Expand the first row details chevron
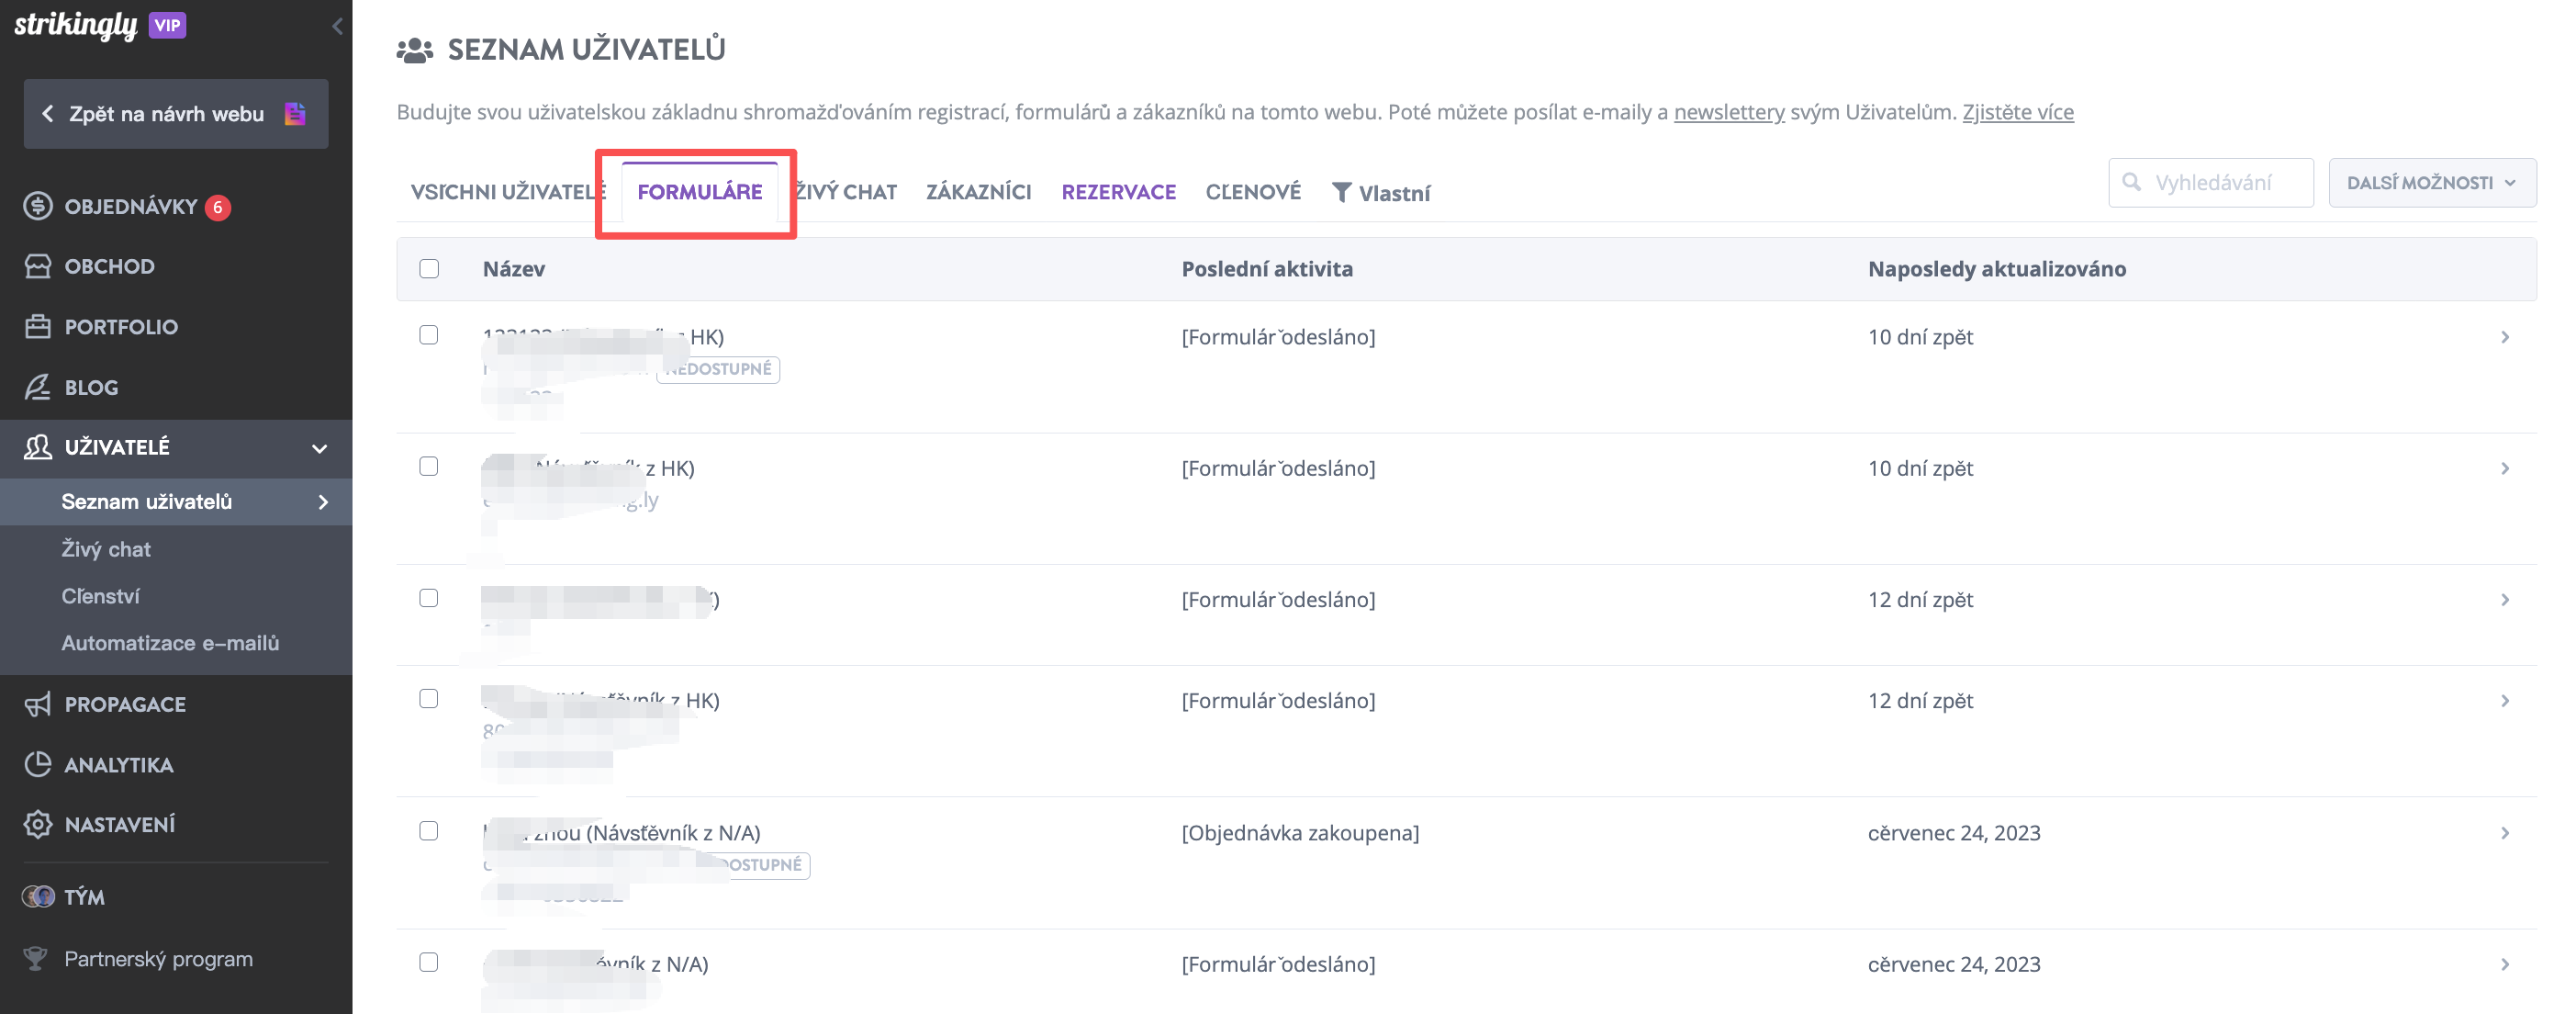Viewport: 2576px width, 1014px height. (2505, 337)
